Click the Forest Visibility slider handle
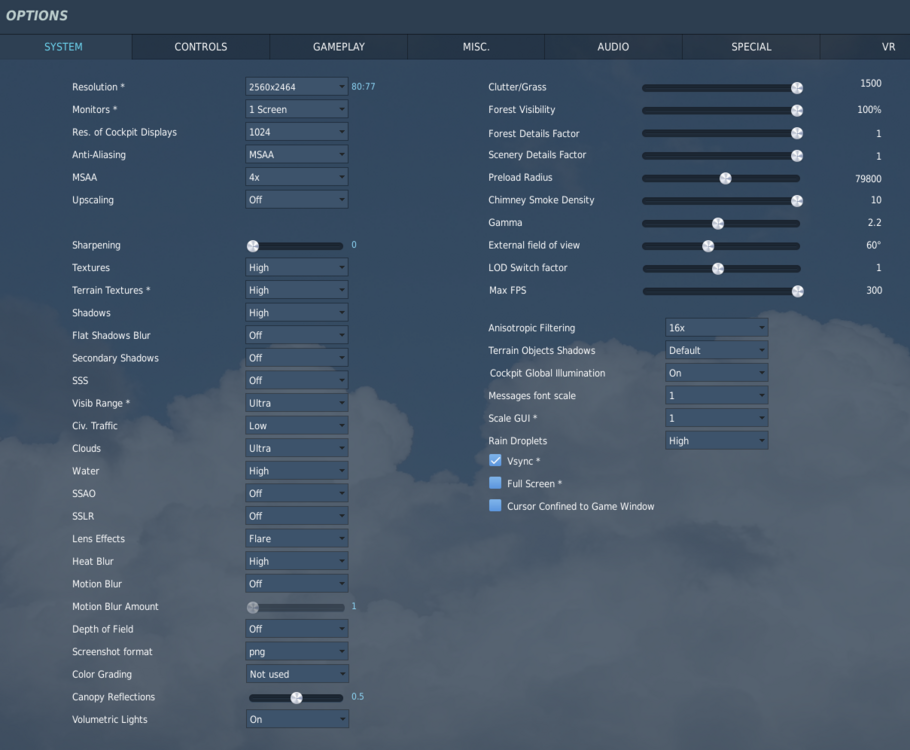Image resolution: width=910 pixels, height=750 pixels. click(x=797, y=110)
